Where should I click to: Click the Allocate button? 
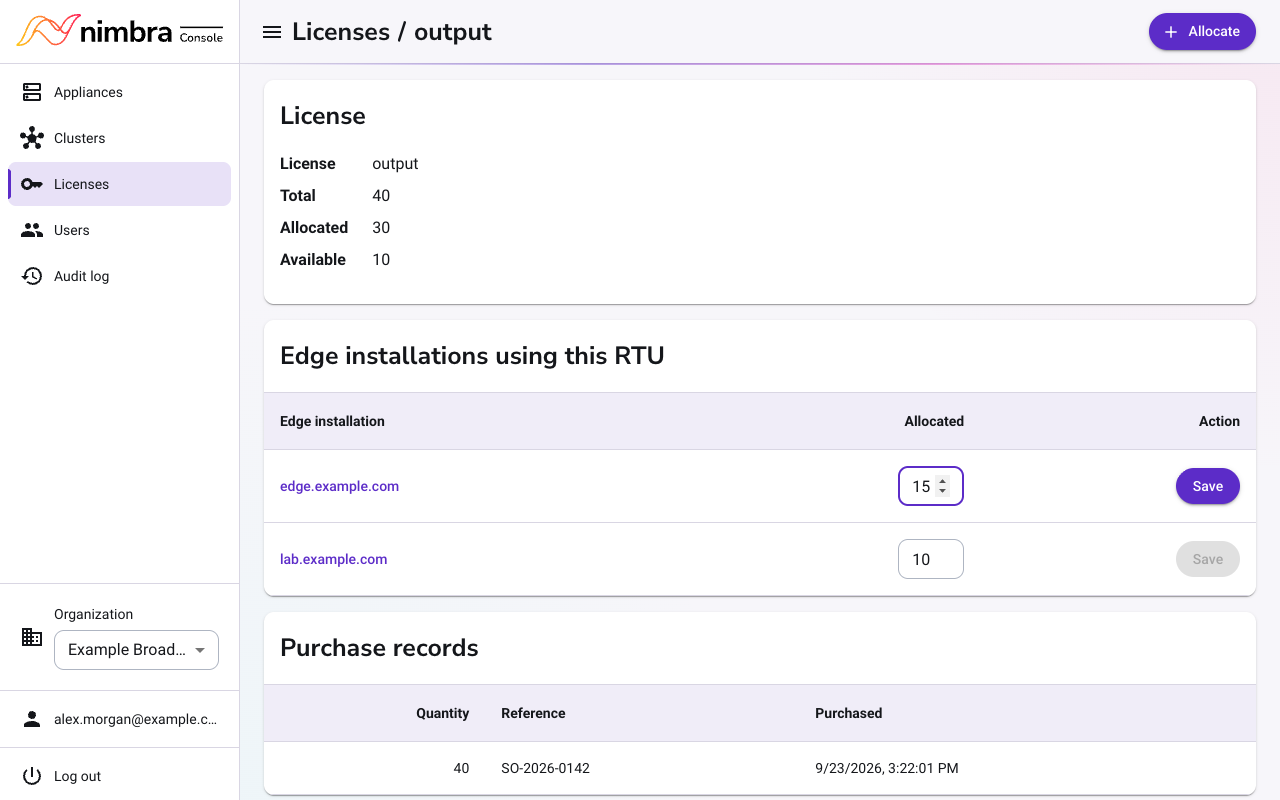click(x=1202, y=31)
